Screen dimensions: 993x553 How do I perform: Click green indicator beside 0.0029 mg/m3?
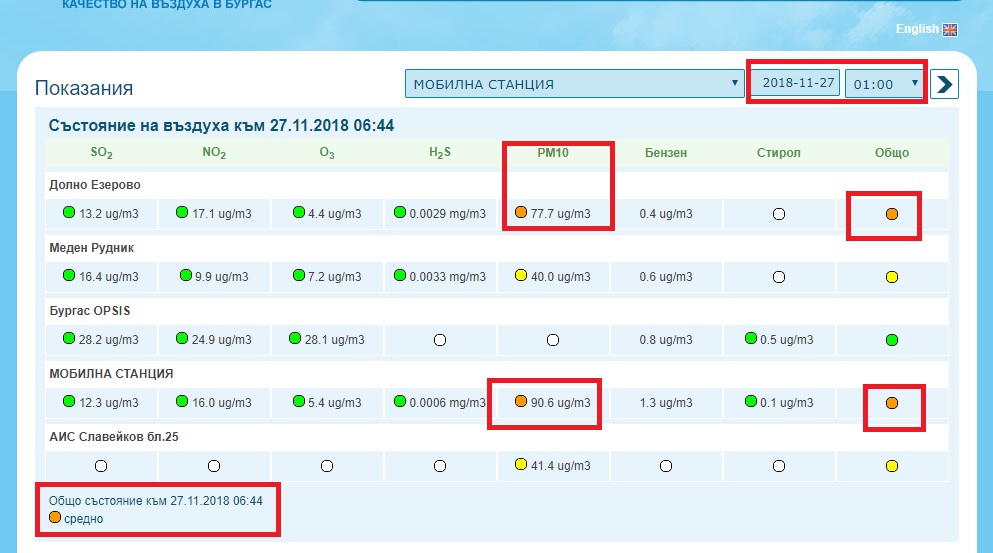[x=400, y=212]
